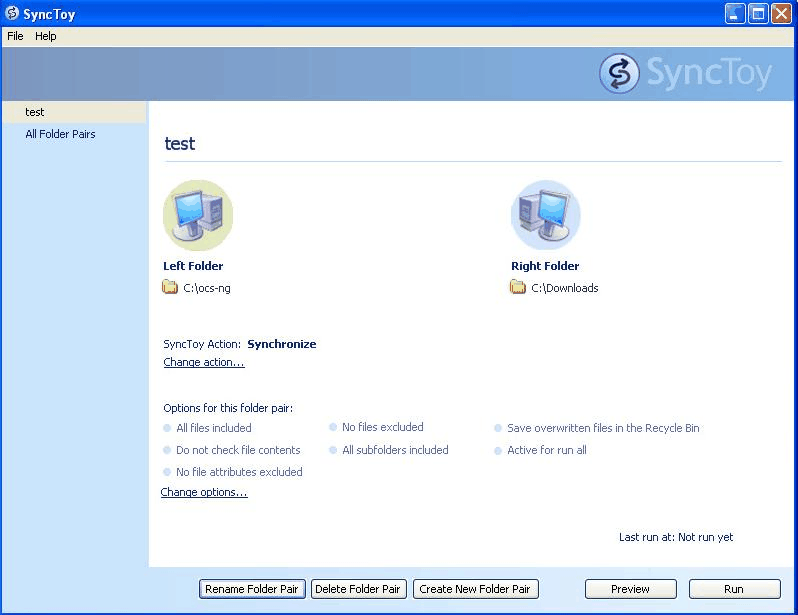The image size is (798, 615).
Task: Click the 'test' heading in main pane
Action: click(180, 144)
